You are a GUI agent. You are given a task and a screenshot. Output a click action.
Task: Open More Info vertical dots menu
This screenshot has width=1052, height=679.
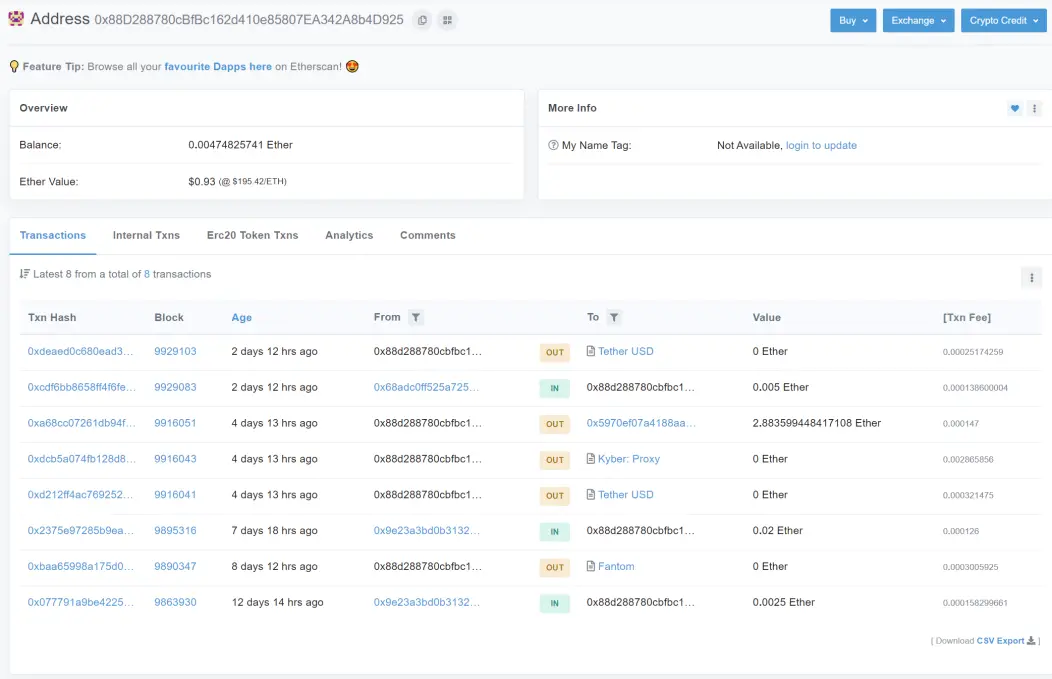[1035, 108]
